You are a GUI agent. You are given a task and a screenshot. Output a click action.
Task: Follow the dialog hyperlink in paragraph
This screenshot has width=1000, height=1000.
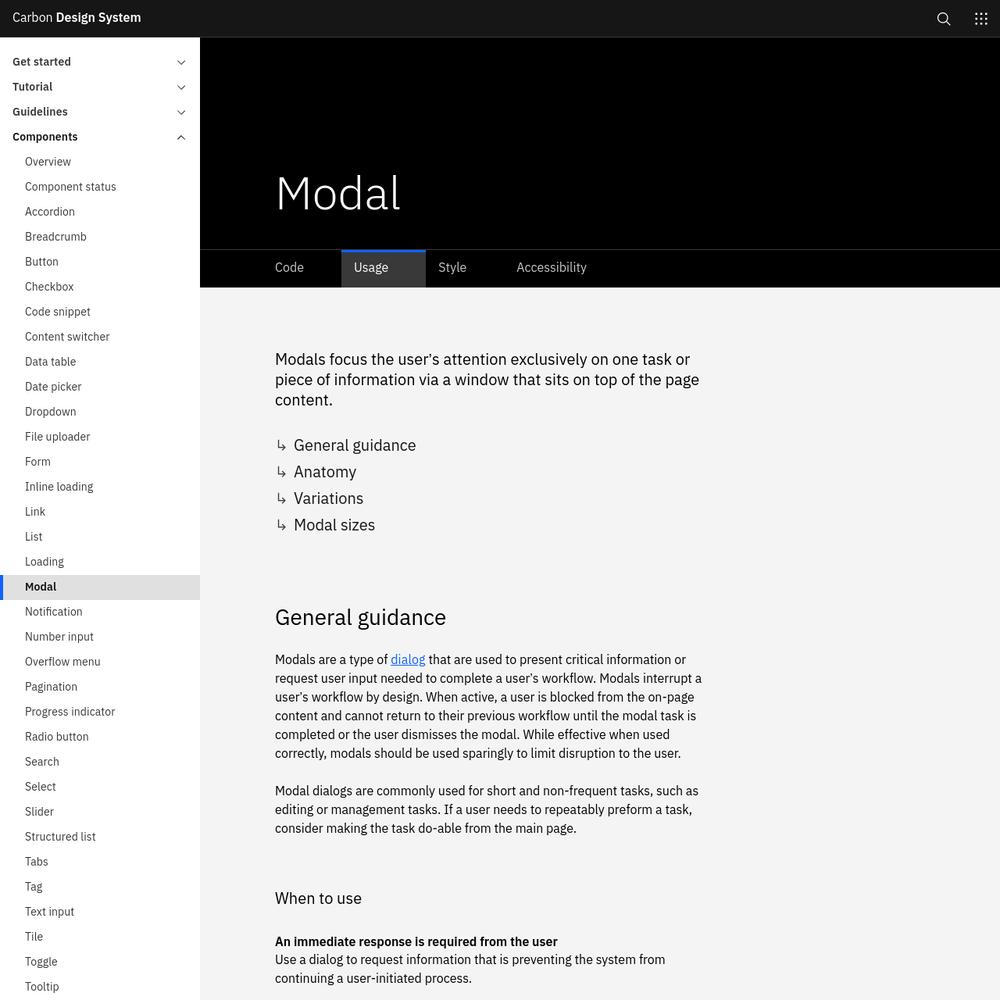pyautogui.click(x=408, y=659)
